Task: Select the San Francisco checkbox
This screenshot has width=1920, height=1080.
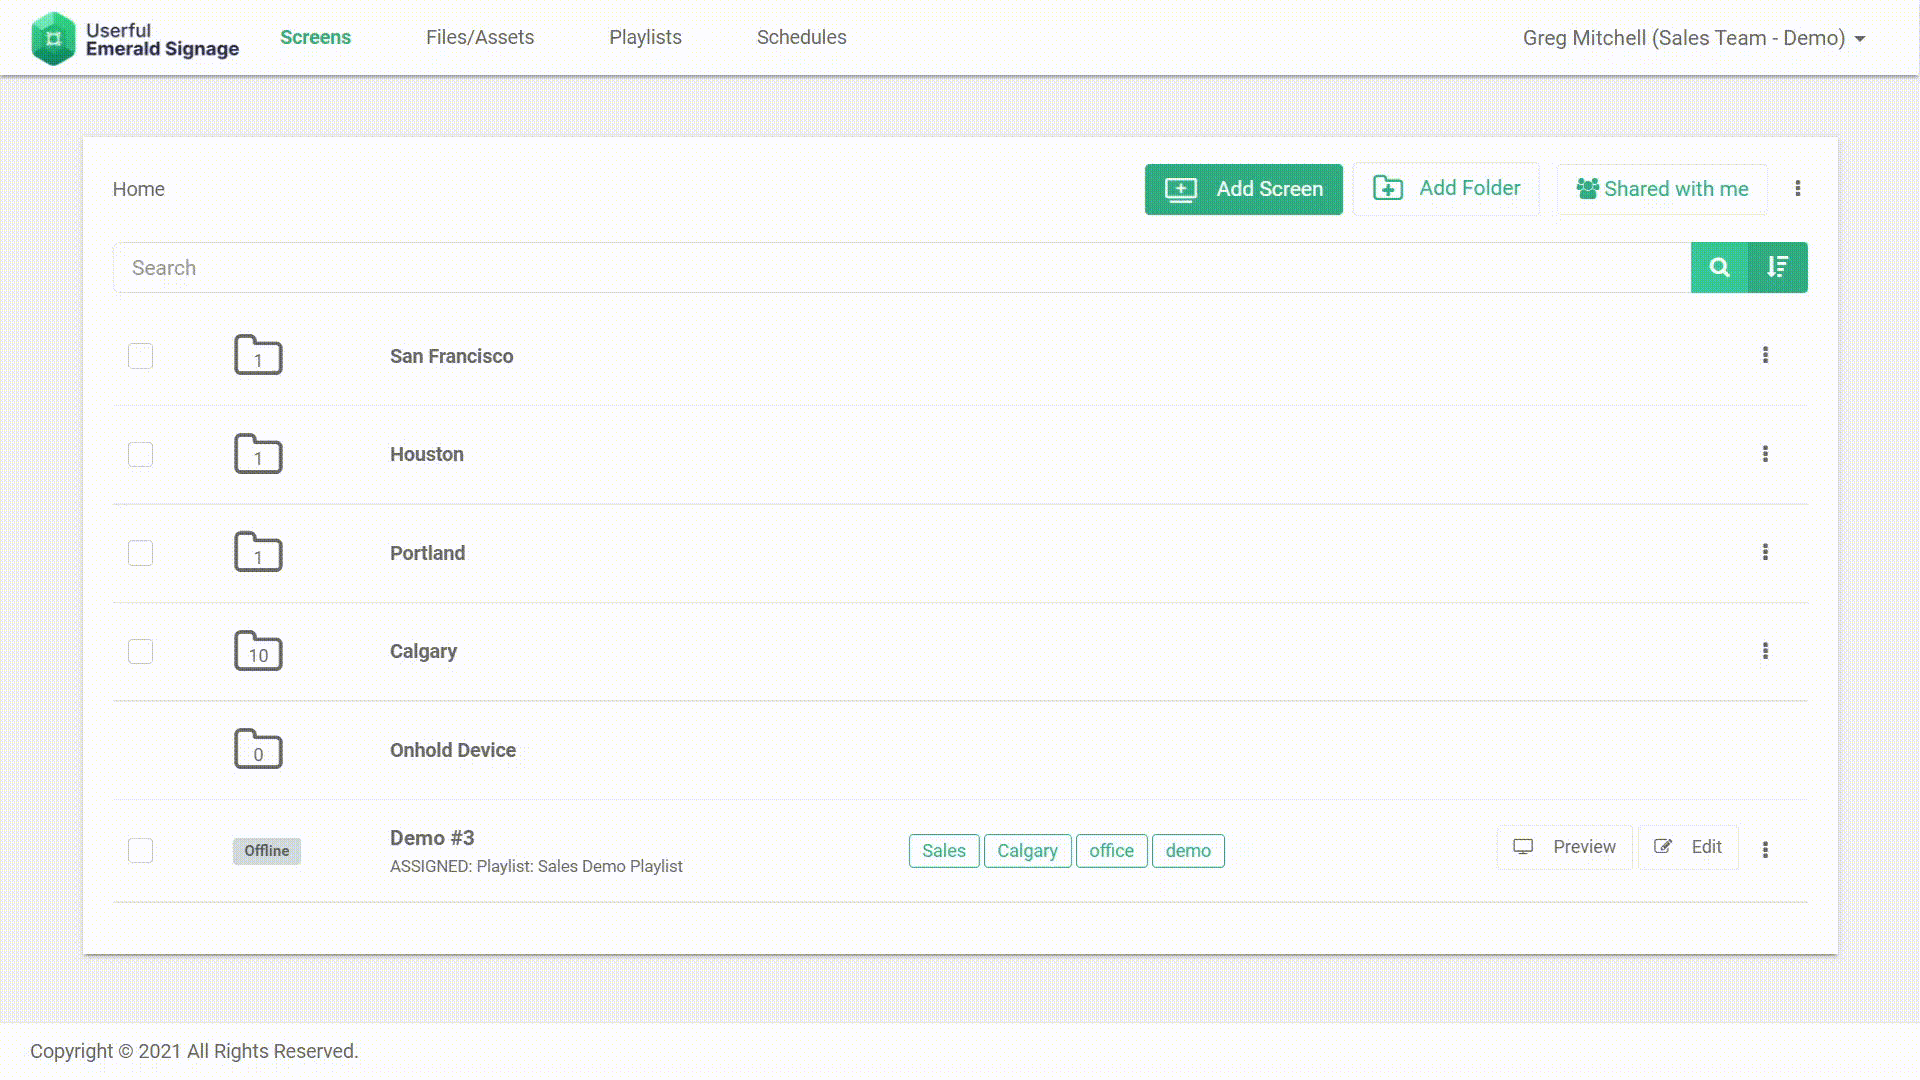Action: pos(140,356)
